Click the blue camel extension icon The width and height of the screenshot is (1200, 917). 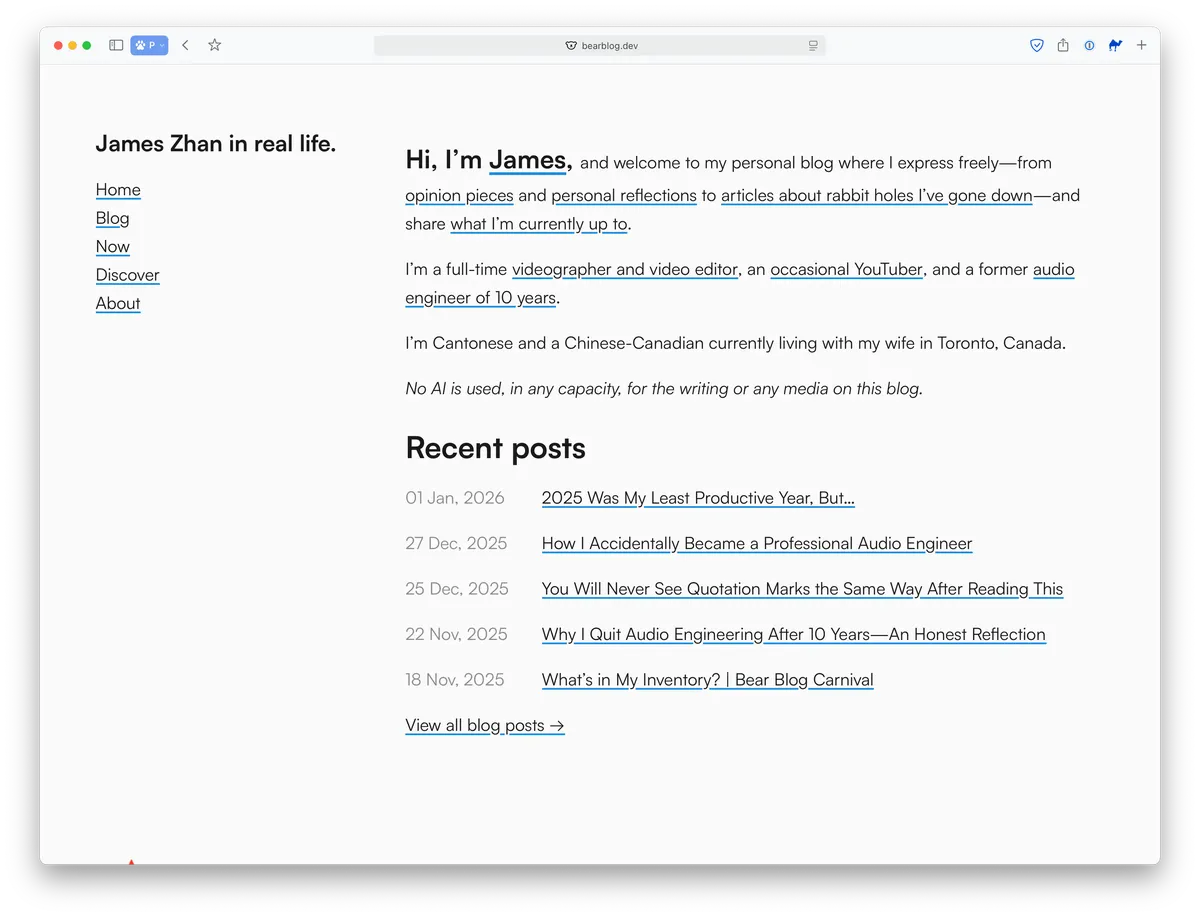[1114, 45]
